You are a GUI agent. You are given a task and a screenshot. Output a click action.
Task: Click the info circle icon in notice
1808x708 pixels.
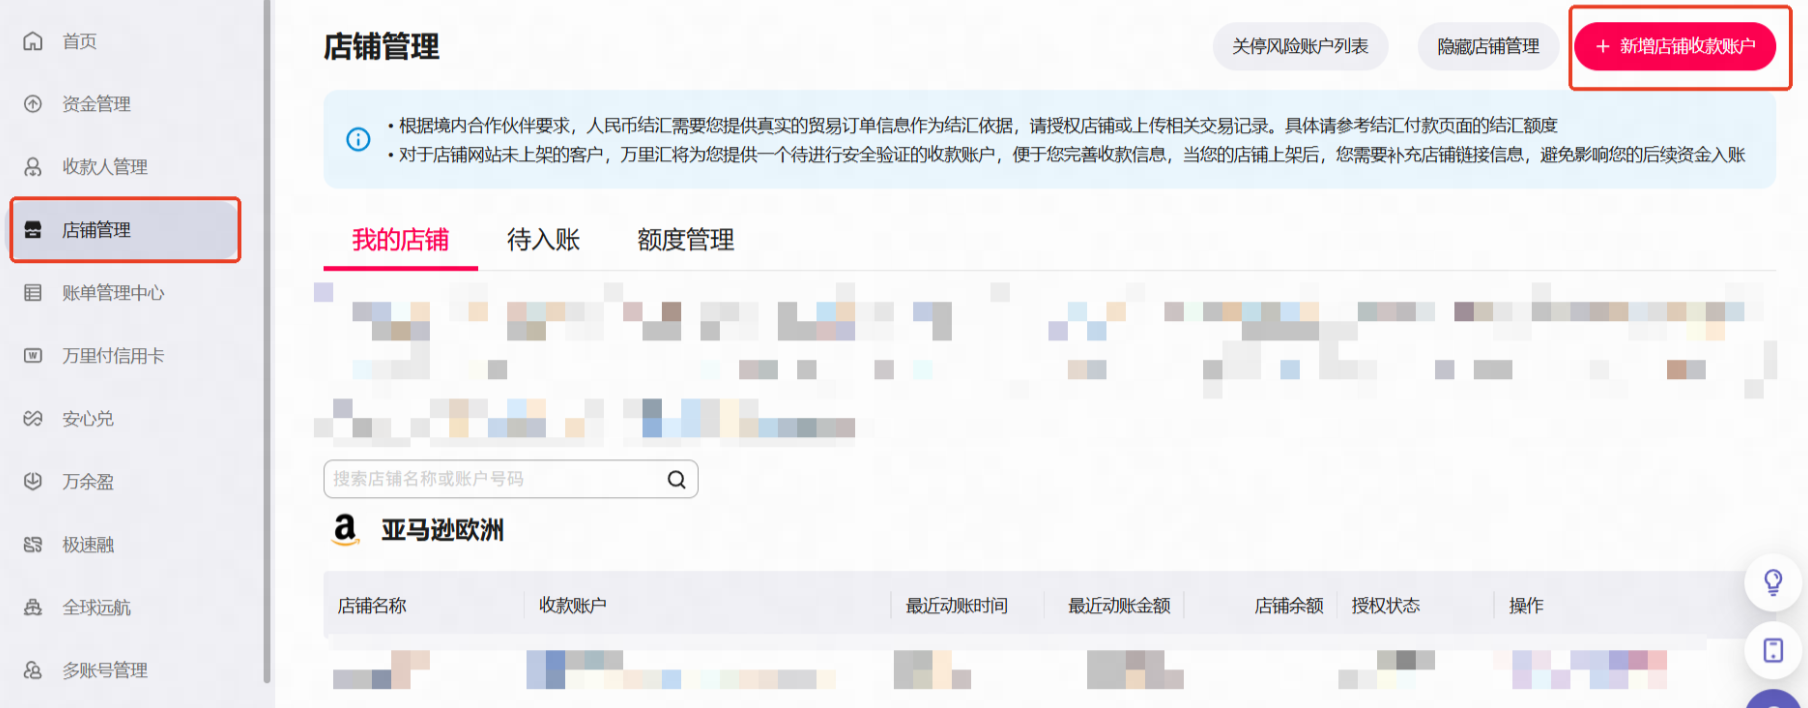click(x=358, y=140)
